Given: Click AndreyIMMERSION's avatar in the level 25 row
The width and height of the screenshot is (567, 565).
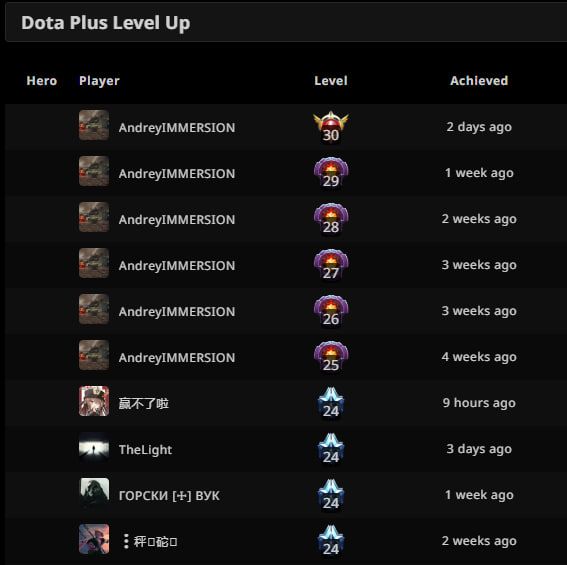Looking at the screenshot, I should click(94, 355).
